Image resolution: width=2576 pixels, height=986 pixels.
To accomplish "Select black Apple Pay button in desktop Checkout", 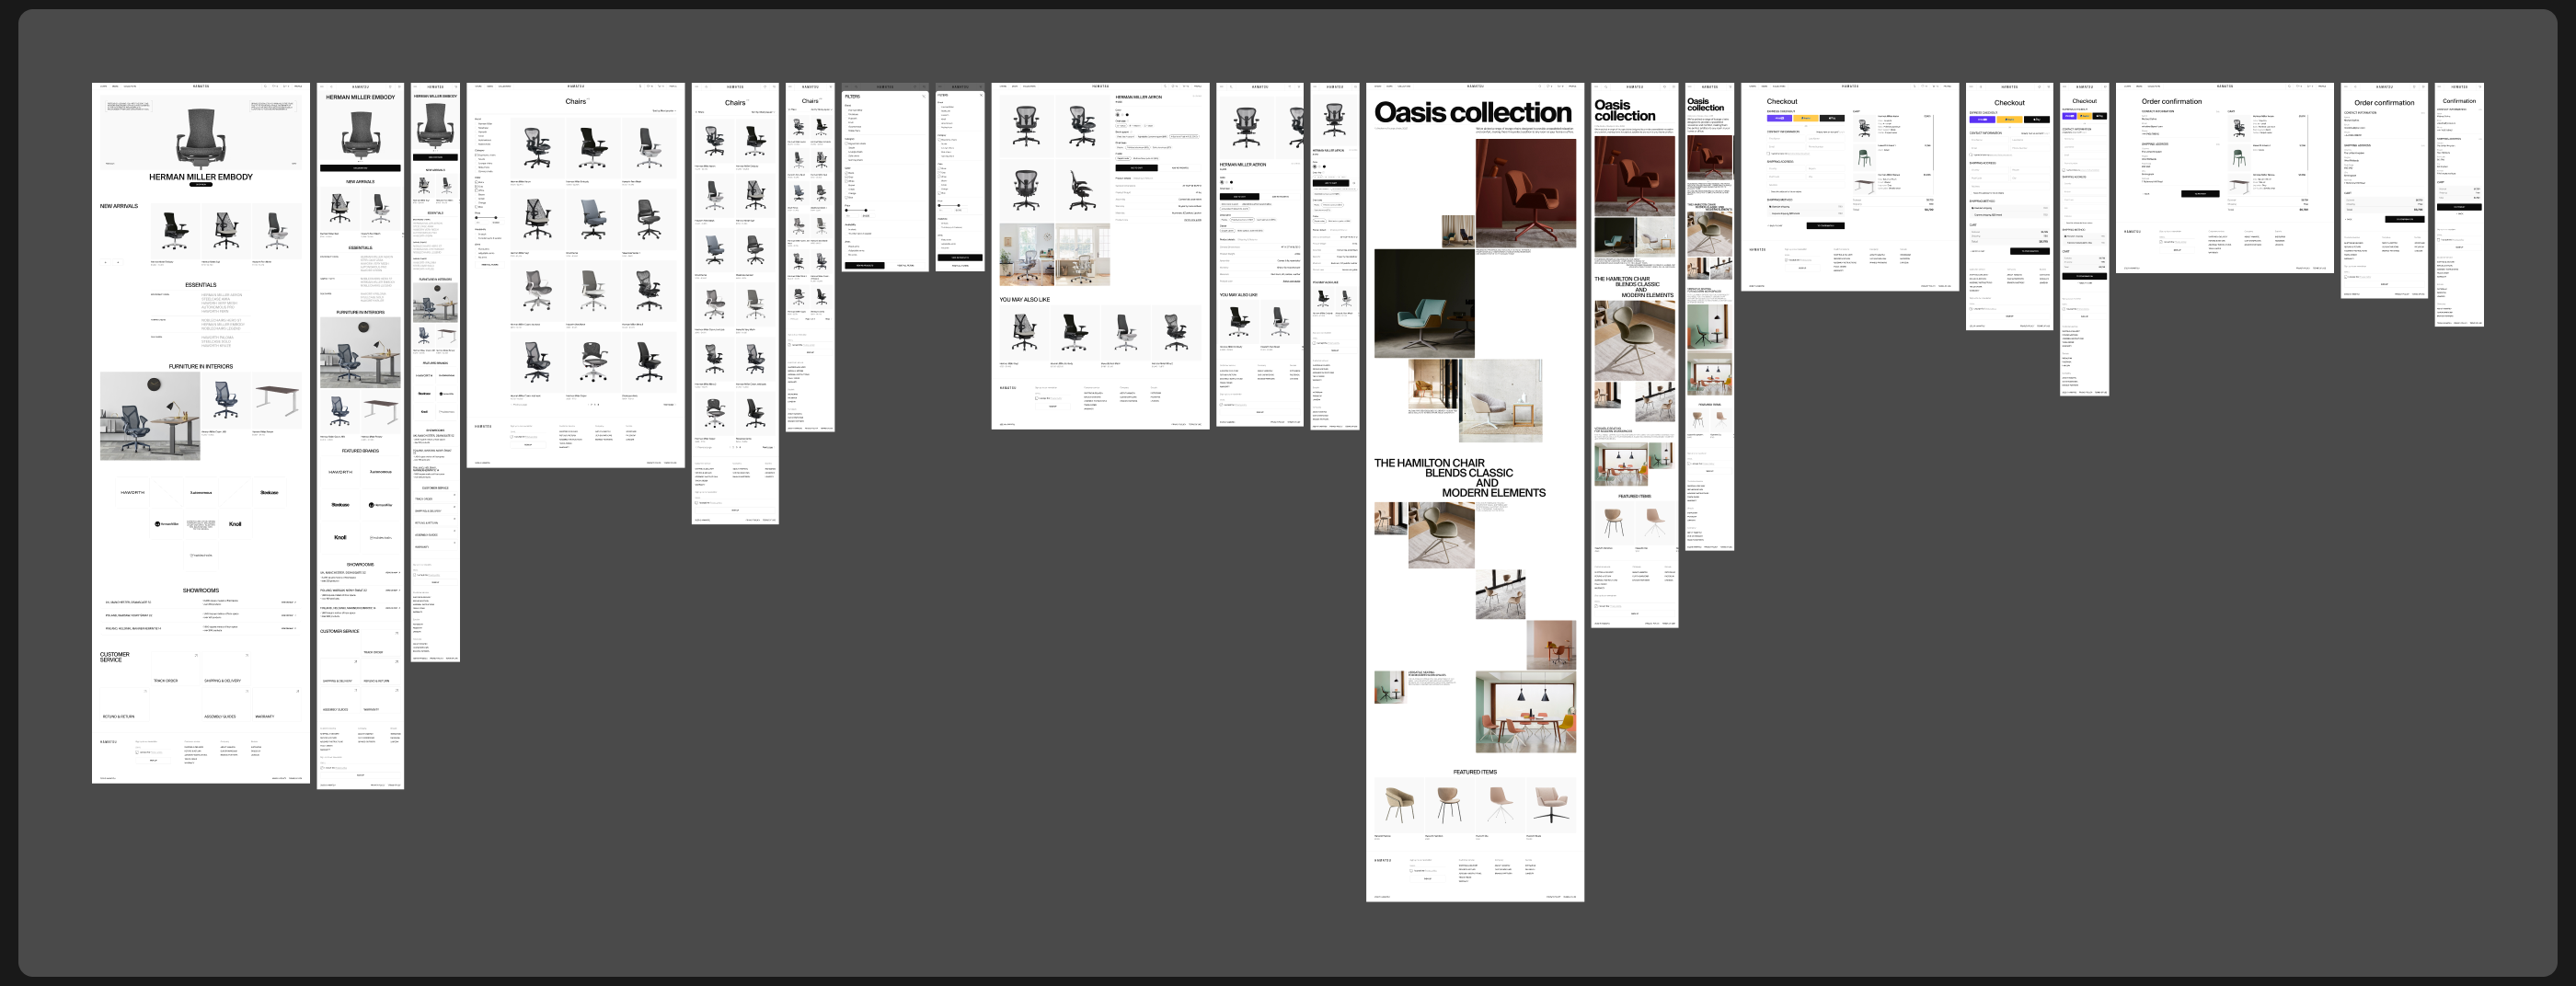I will [x=1831, y=118].
